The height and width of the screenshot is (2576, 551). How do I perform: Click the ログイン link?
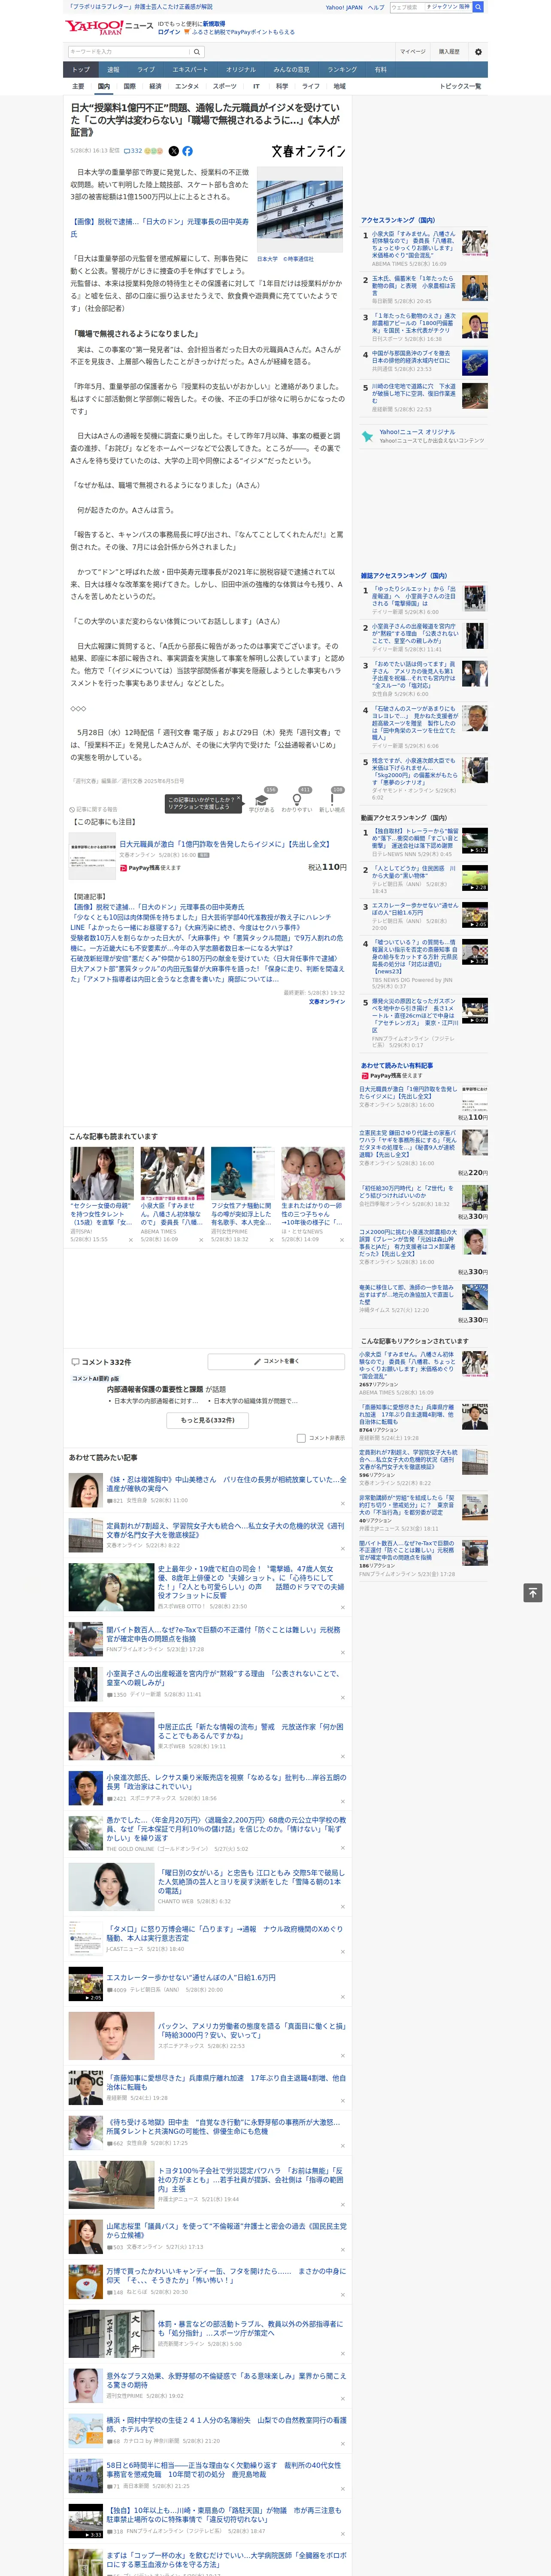[x=169, y=32]
